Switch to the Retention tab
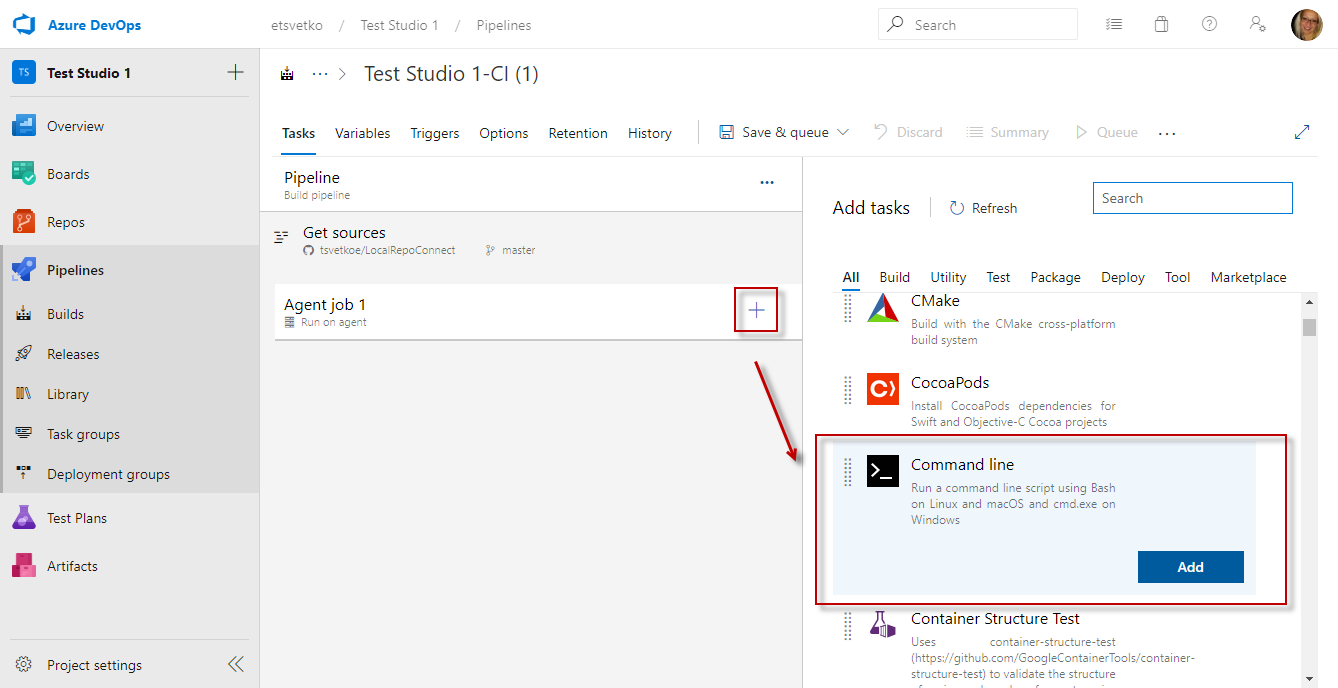 click(578, 133)
